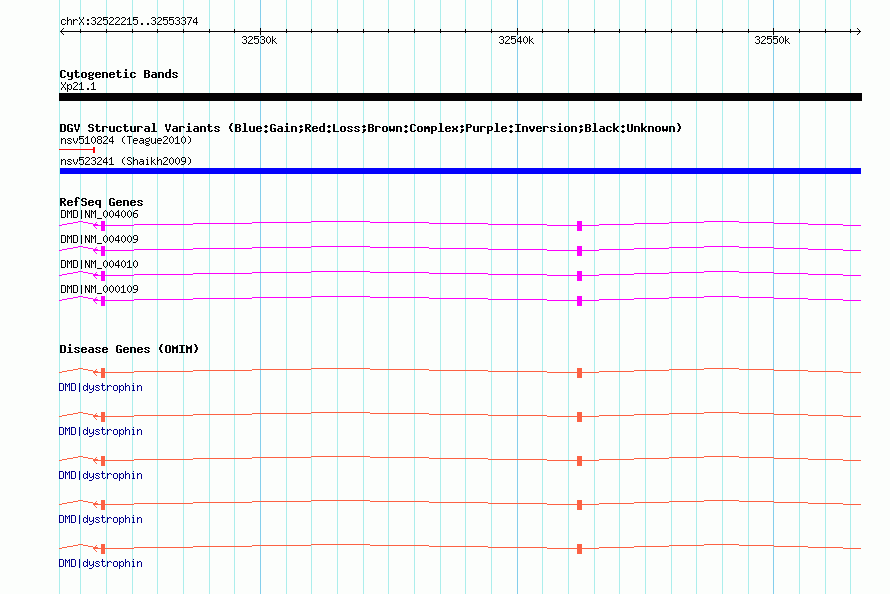This screenshot has height=594, width=890.
Task: Select the Cytogenetic Bands track title
Action: 119,74
